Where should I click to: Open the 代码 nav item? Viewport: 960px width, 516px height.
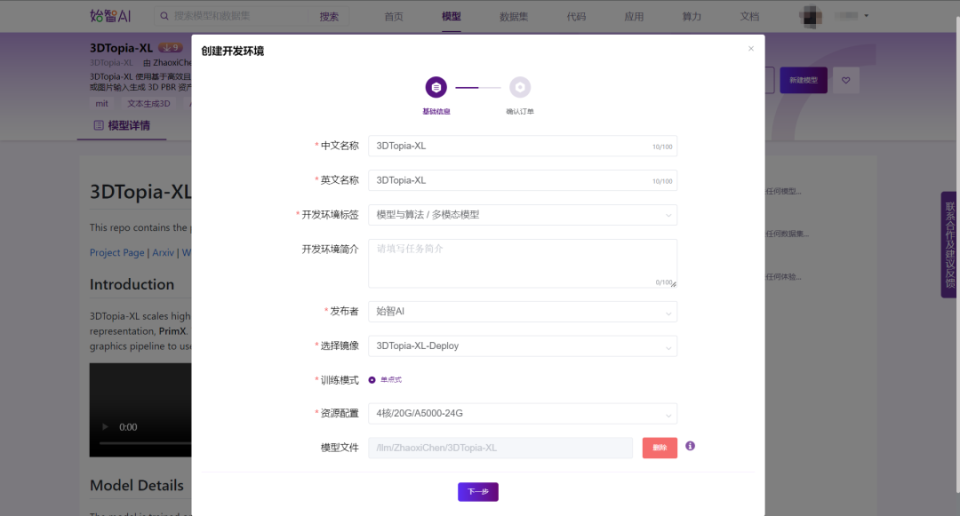point(576,17)
